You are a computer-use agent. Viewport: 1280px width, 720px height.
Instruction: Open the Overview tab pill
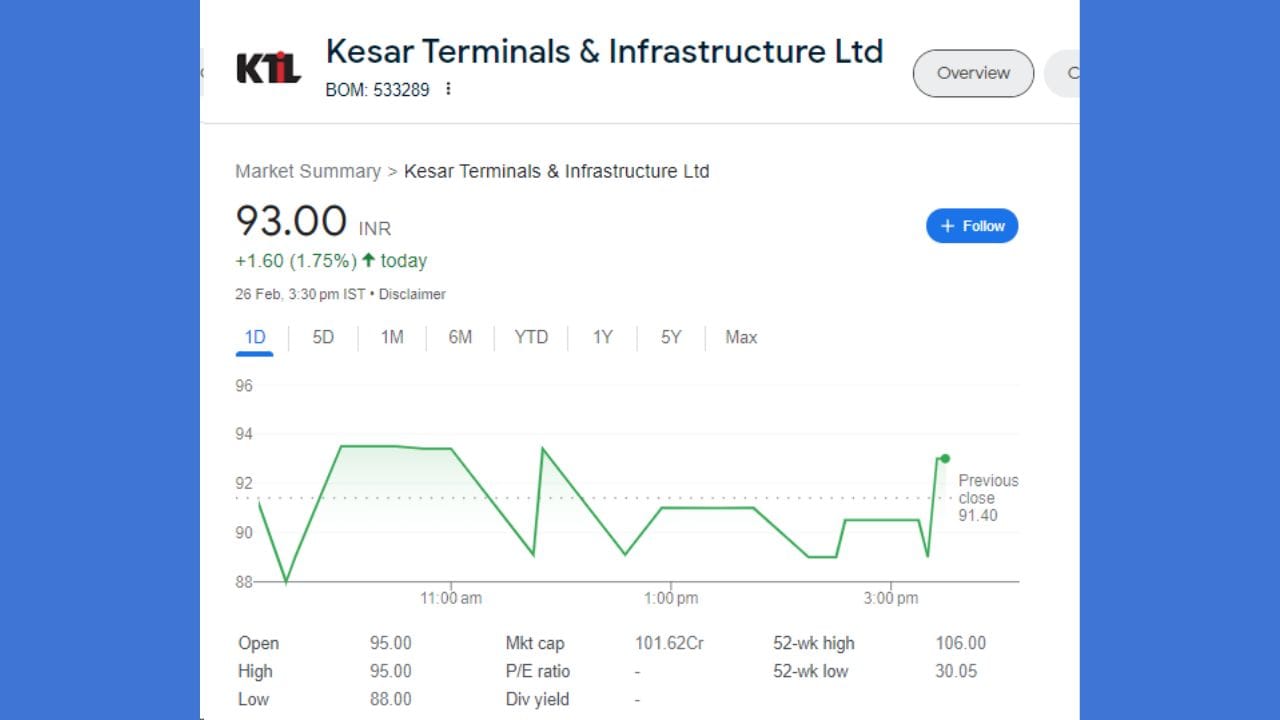(973, 73)
